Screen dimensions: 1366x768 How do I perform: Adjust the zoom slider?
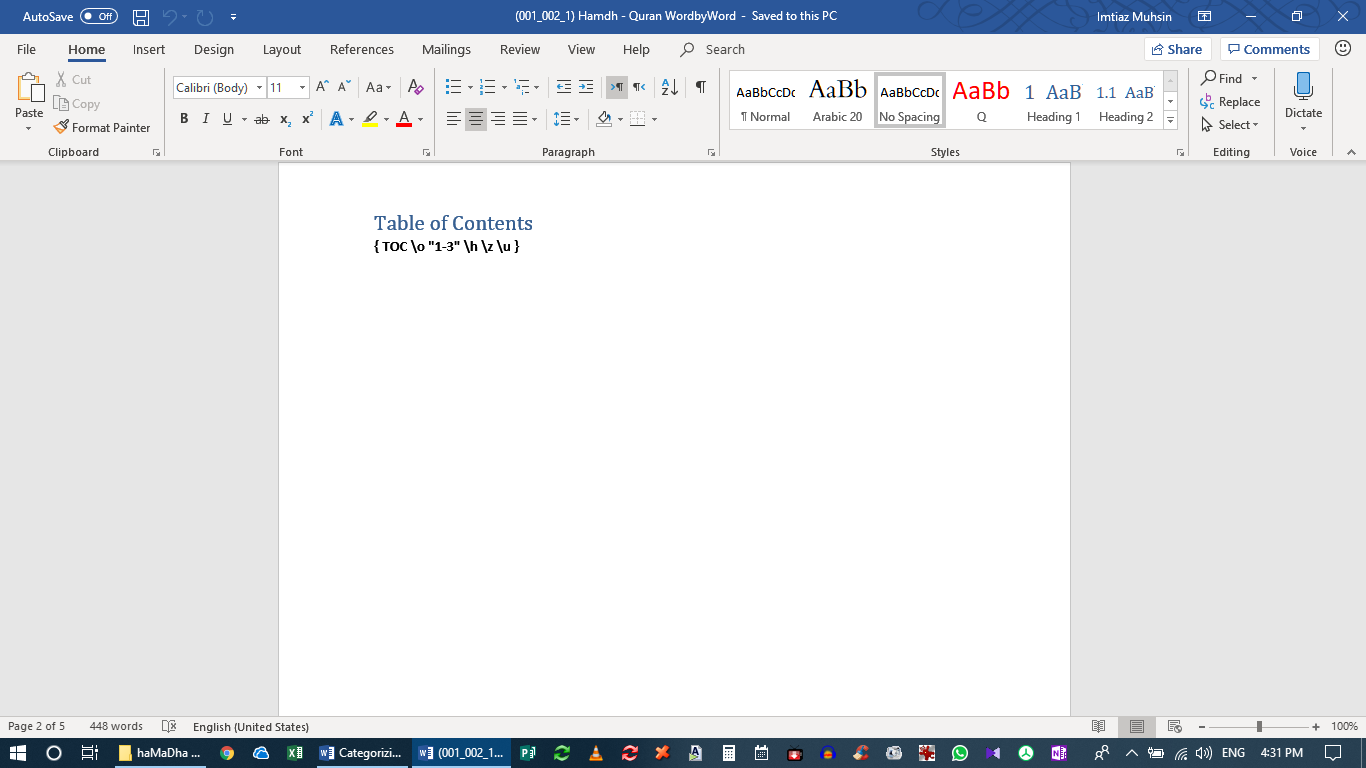(x=1259, y=726)
